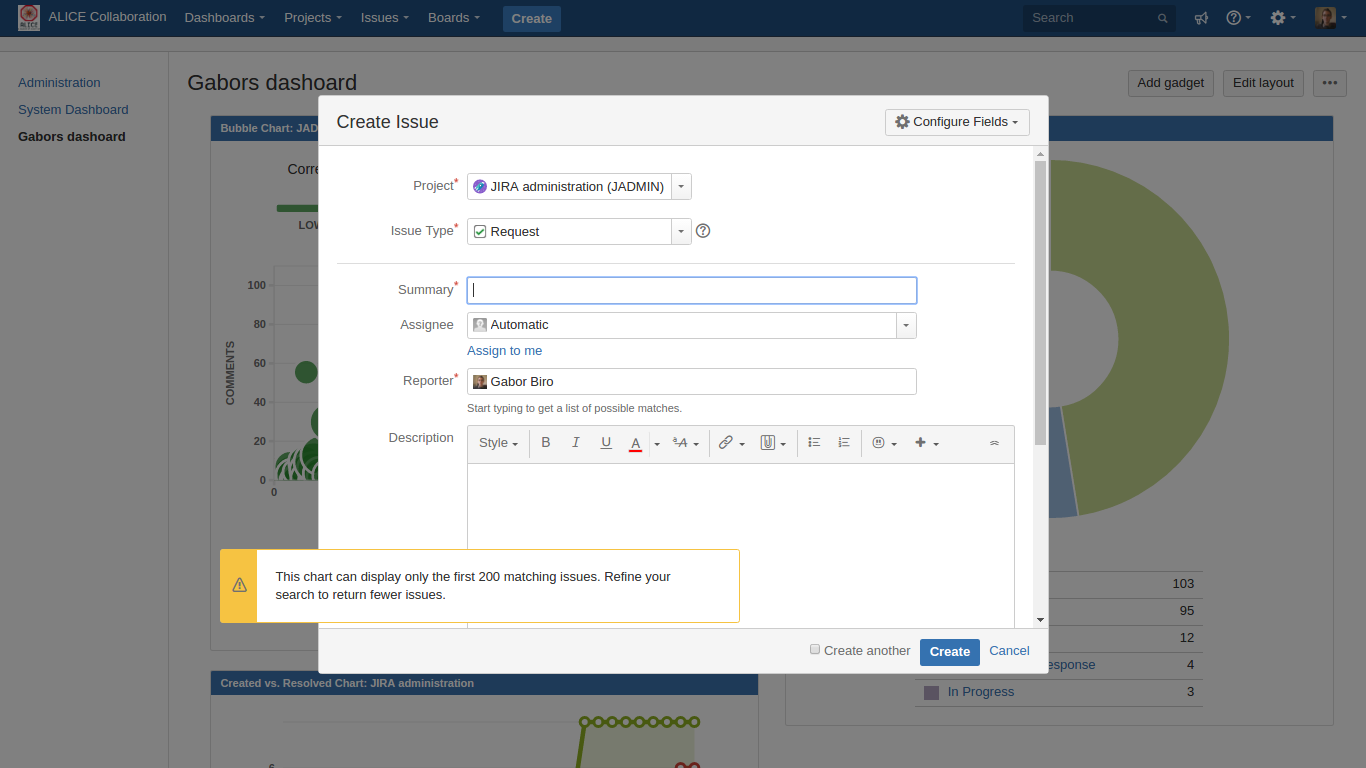Open the Boards menu
1366x768 pixels.
point(453,18)
